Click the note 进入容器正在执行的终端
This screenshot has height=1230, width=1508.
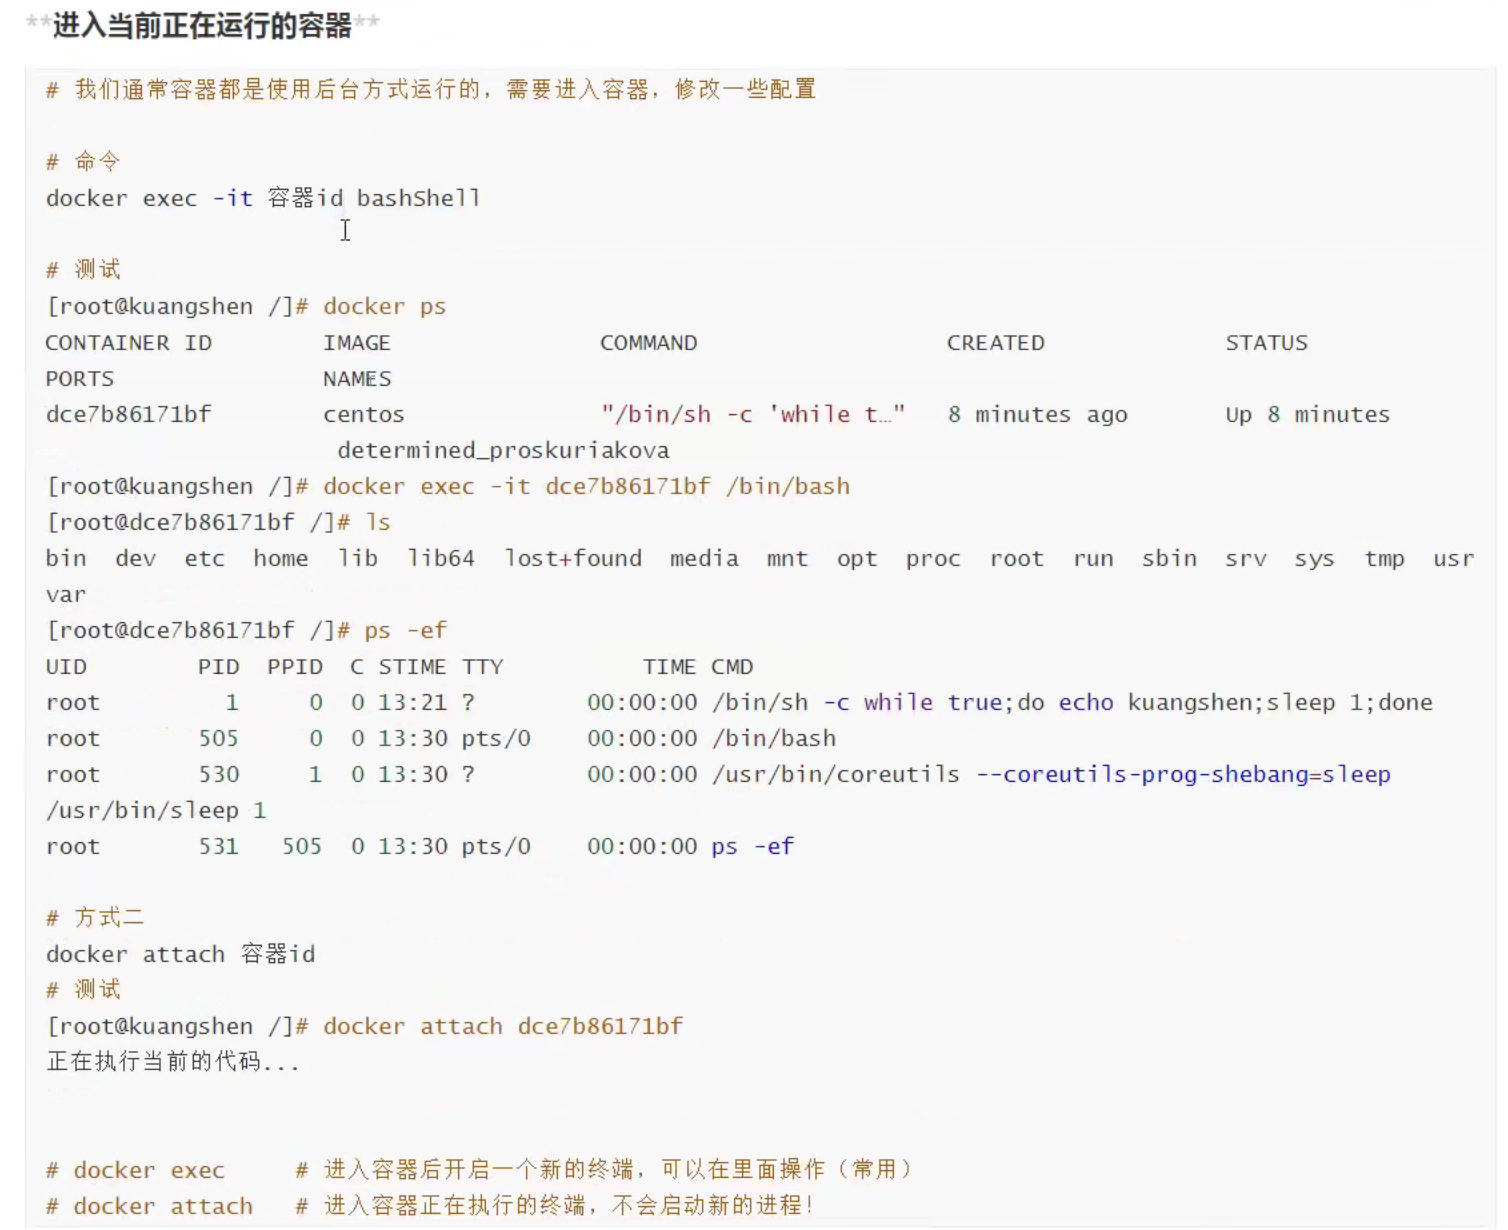pyautogui.click(x=555, y=1205)
